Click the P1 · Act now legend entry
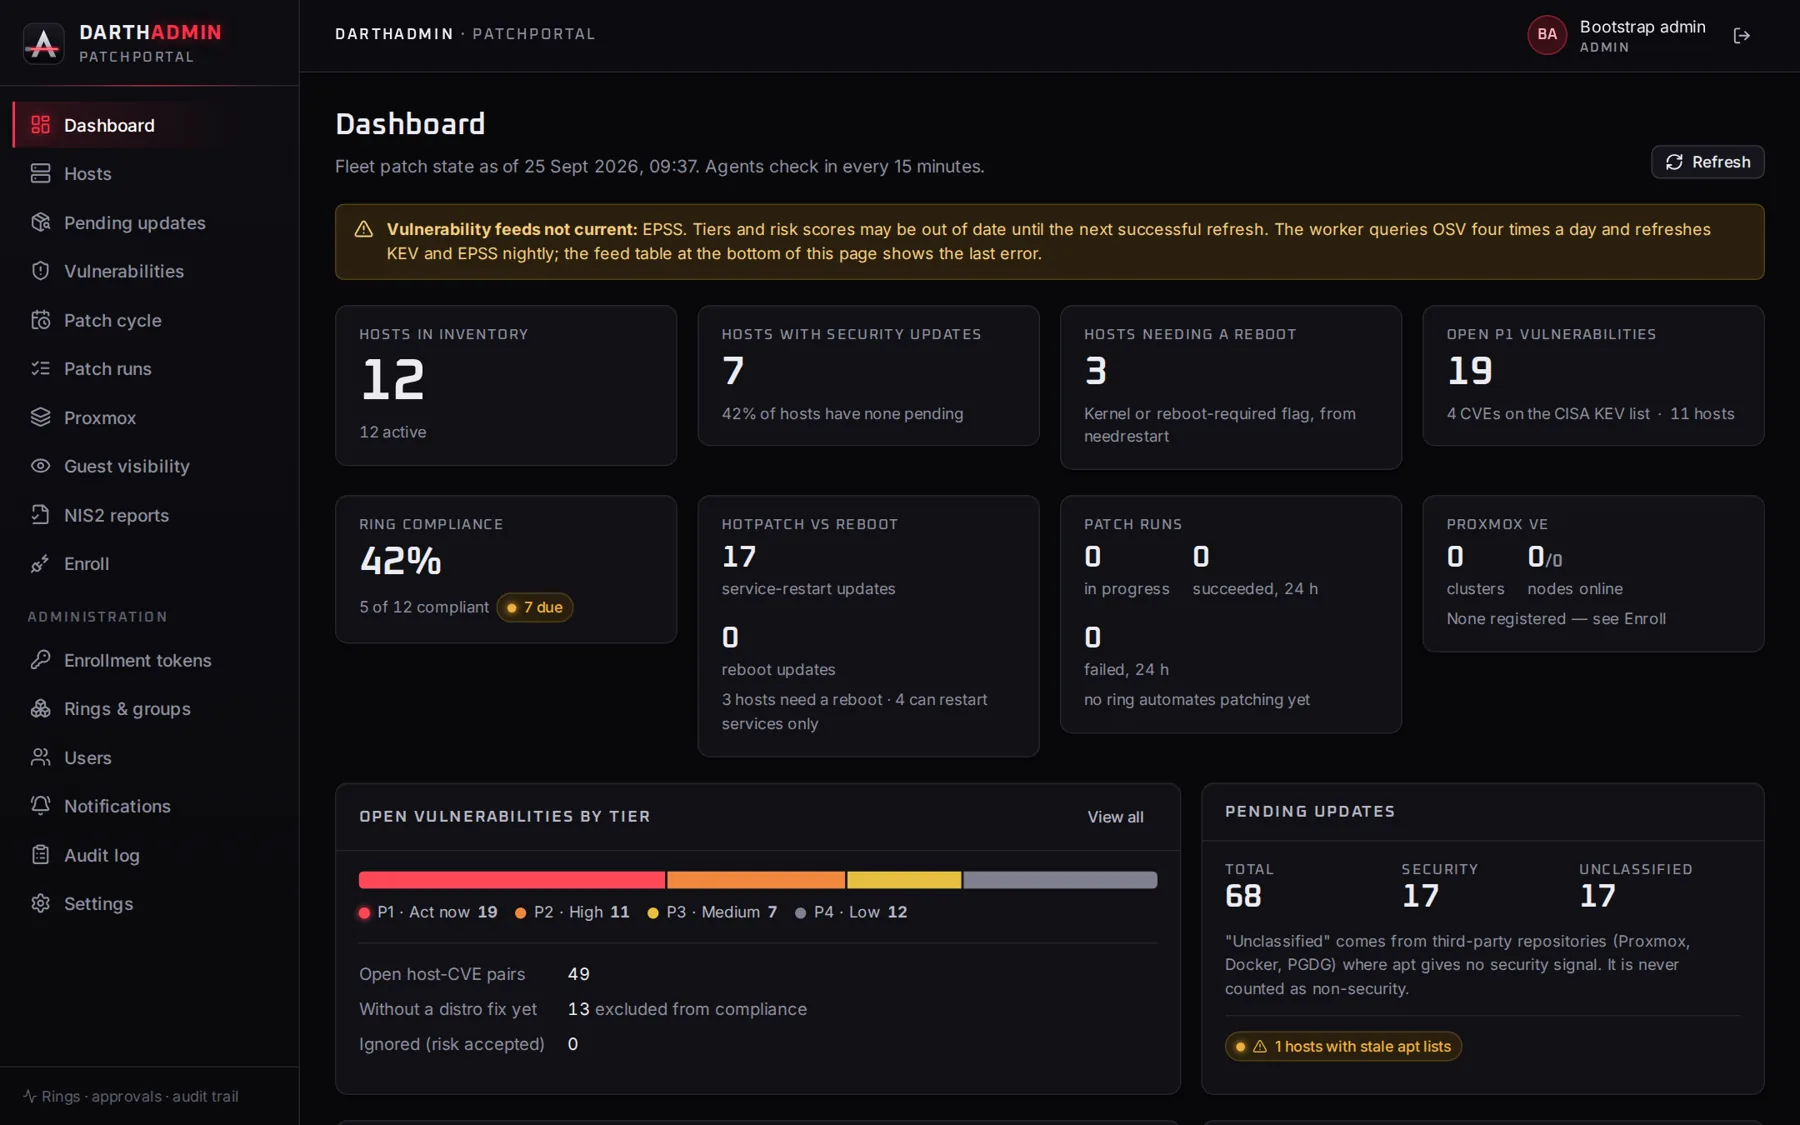 428,912
